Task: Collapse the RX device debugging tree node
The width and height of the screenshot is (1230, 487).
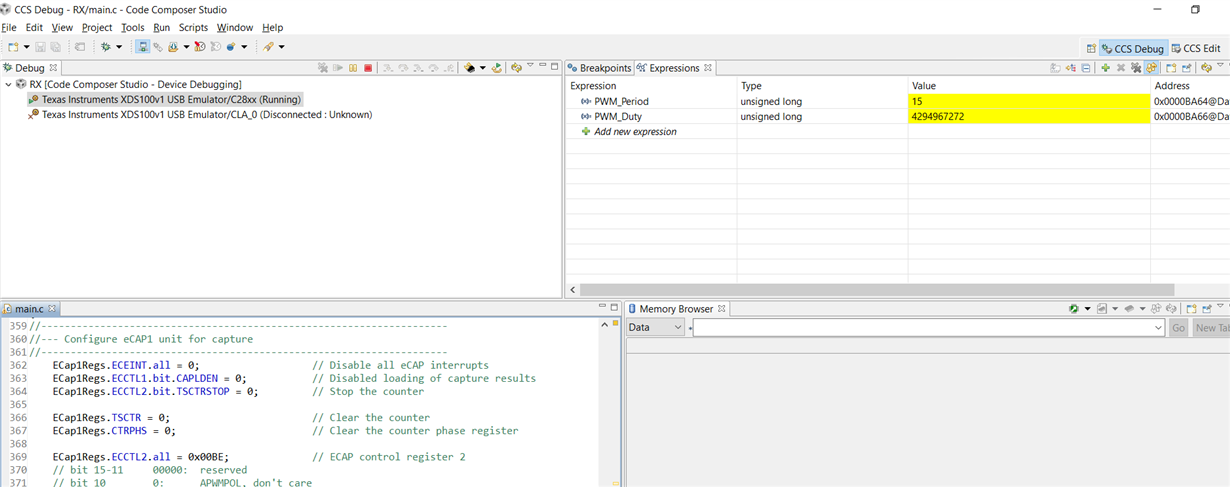Action: (8, 85)
